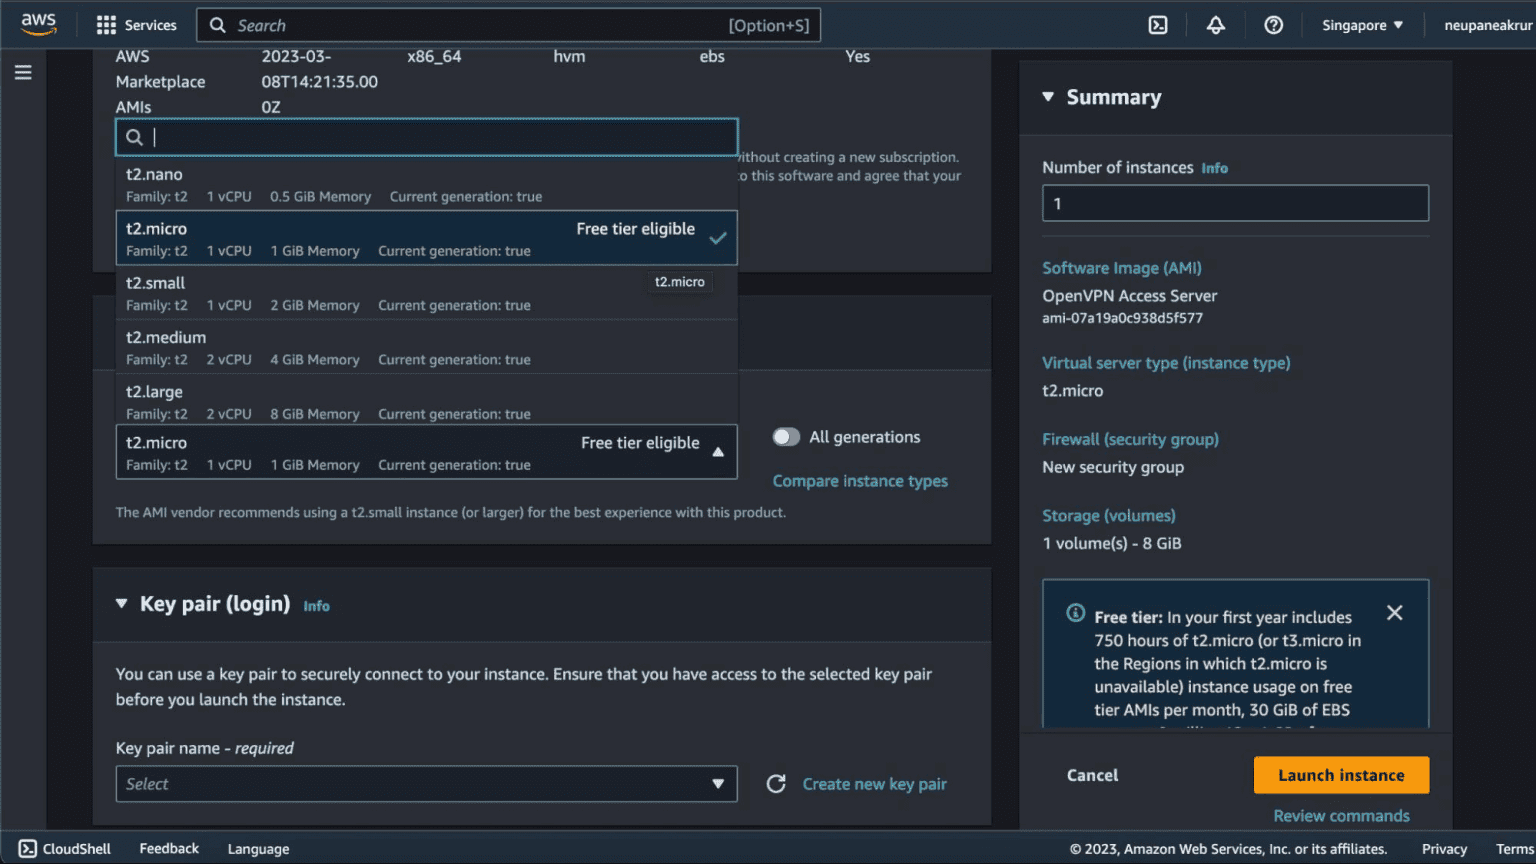
Task: Click the Launch instance button
Action: 1340,775
